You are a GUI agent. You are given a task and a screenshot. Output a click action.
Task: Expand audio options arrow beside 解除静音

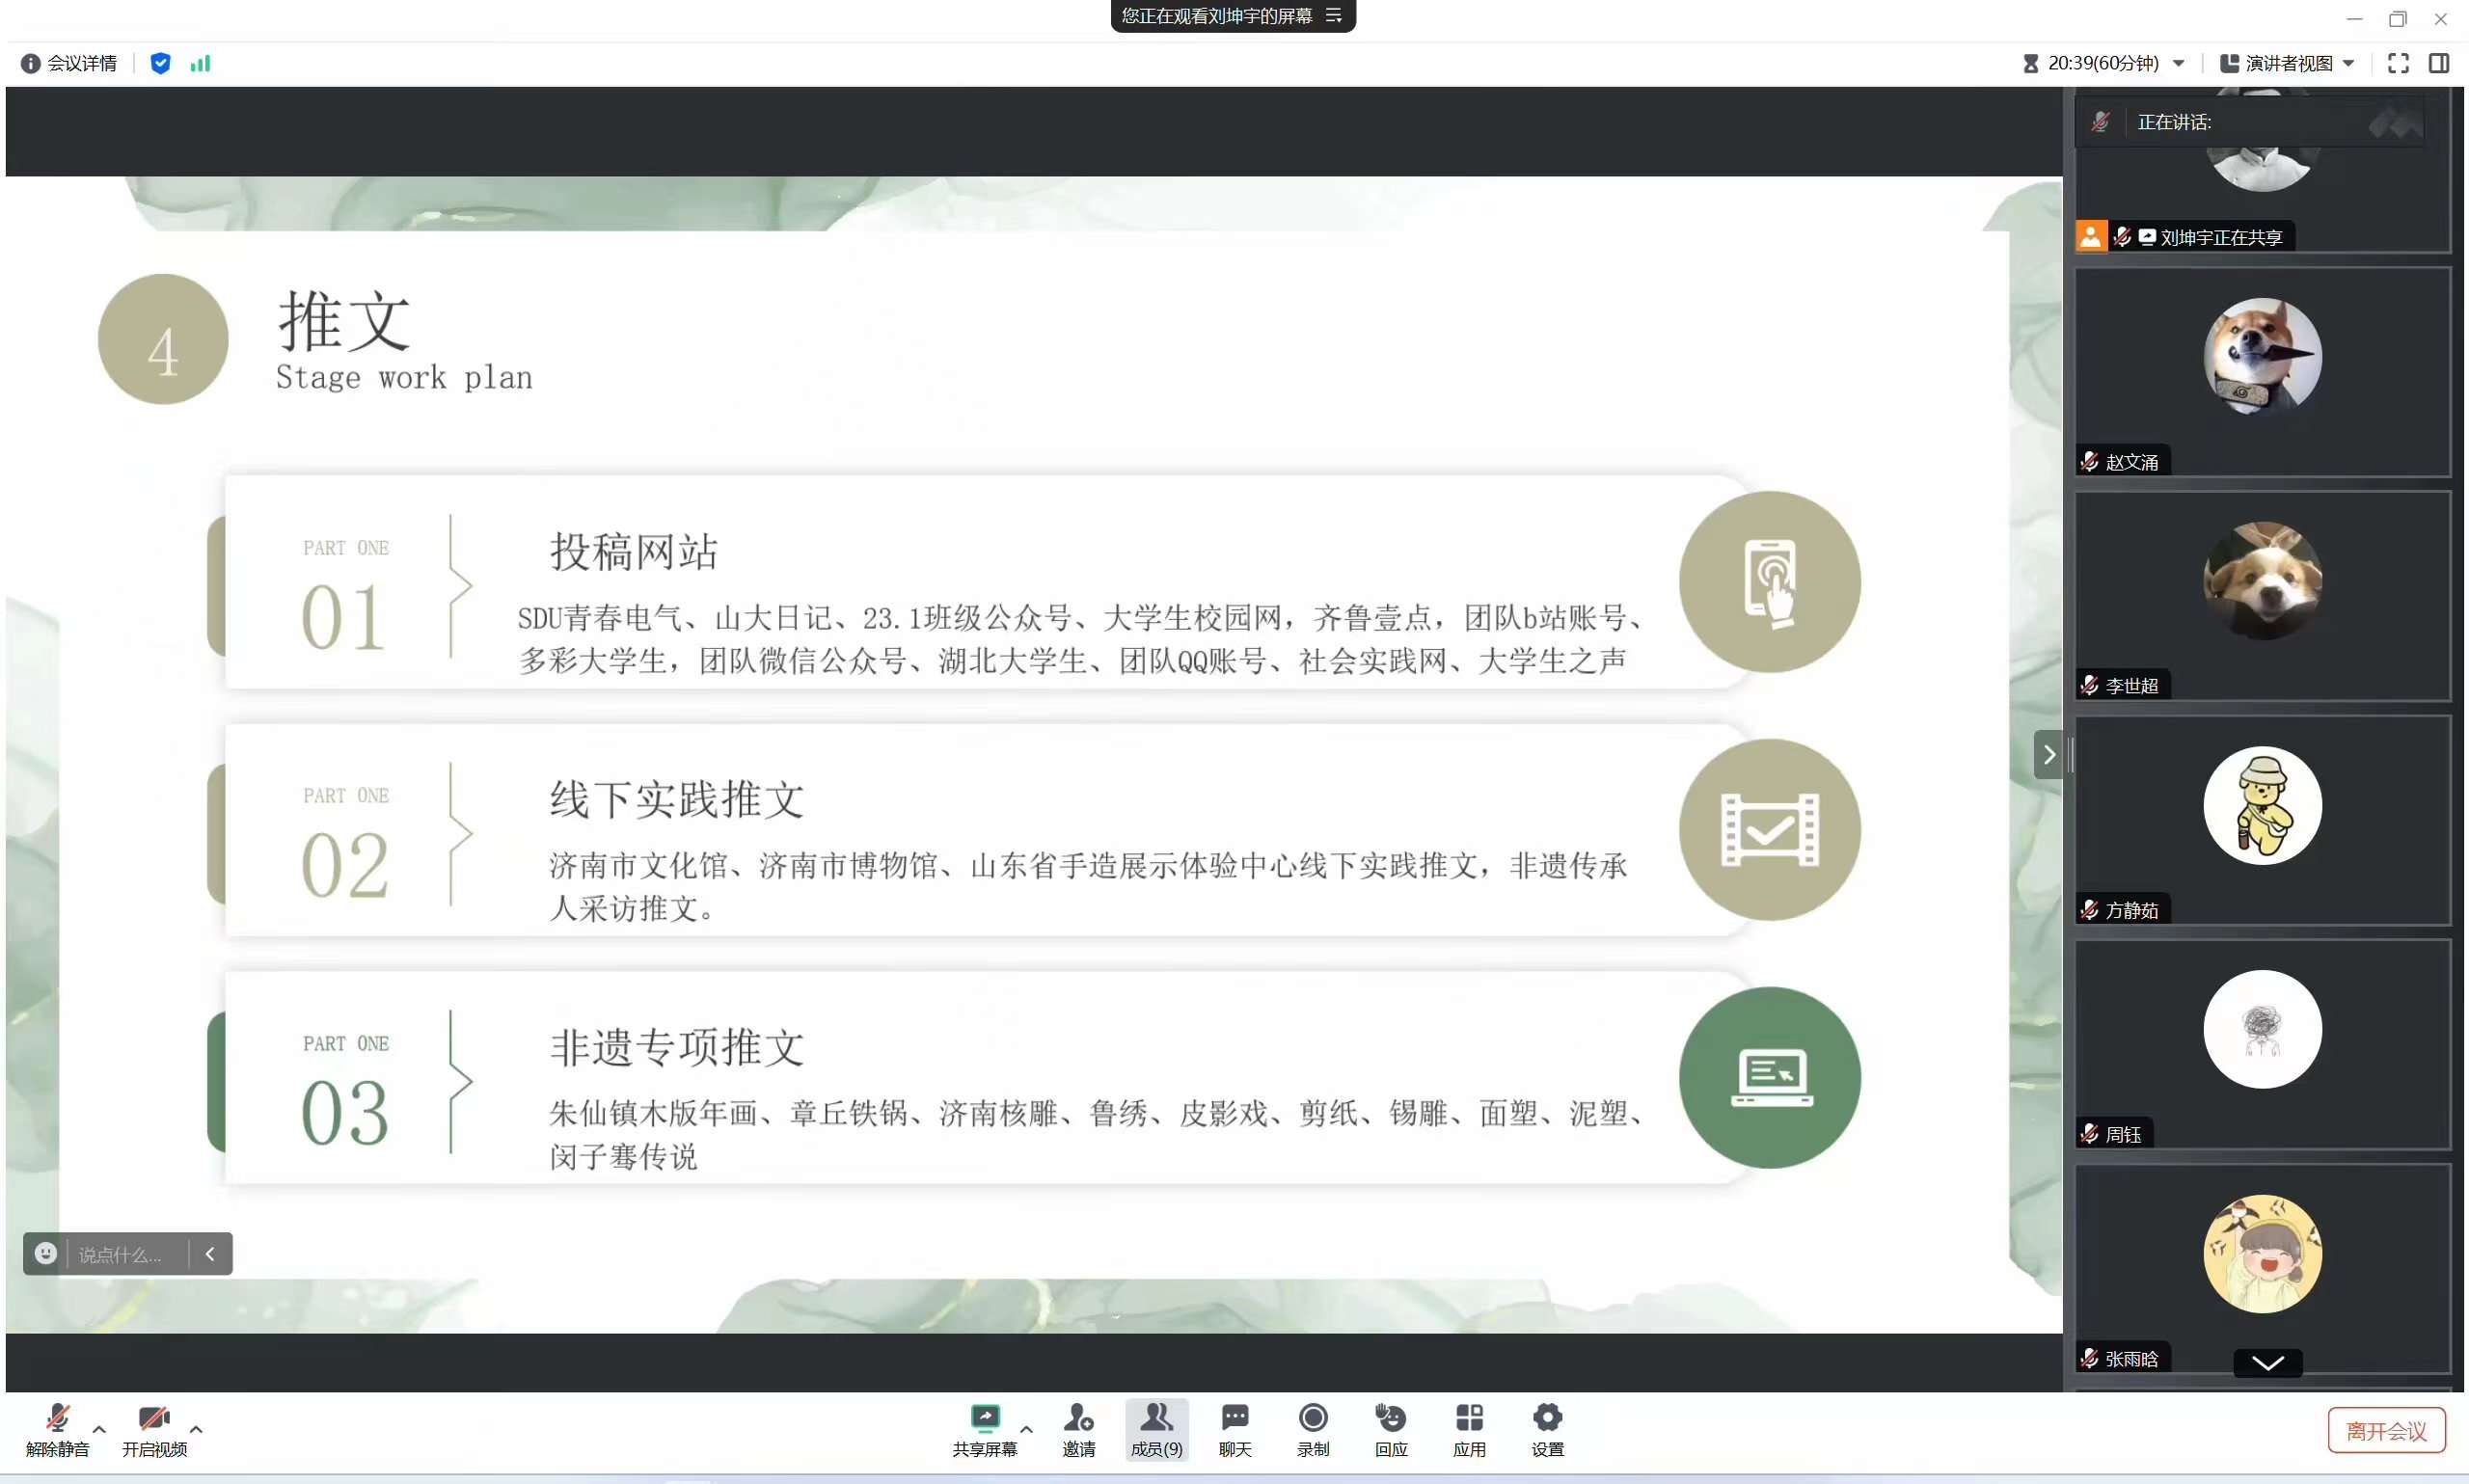click(x=99, y=1428)
